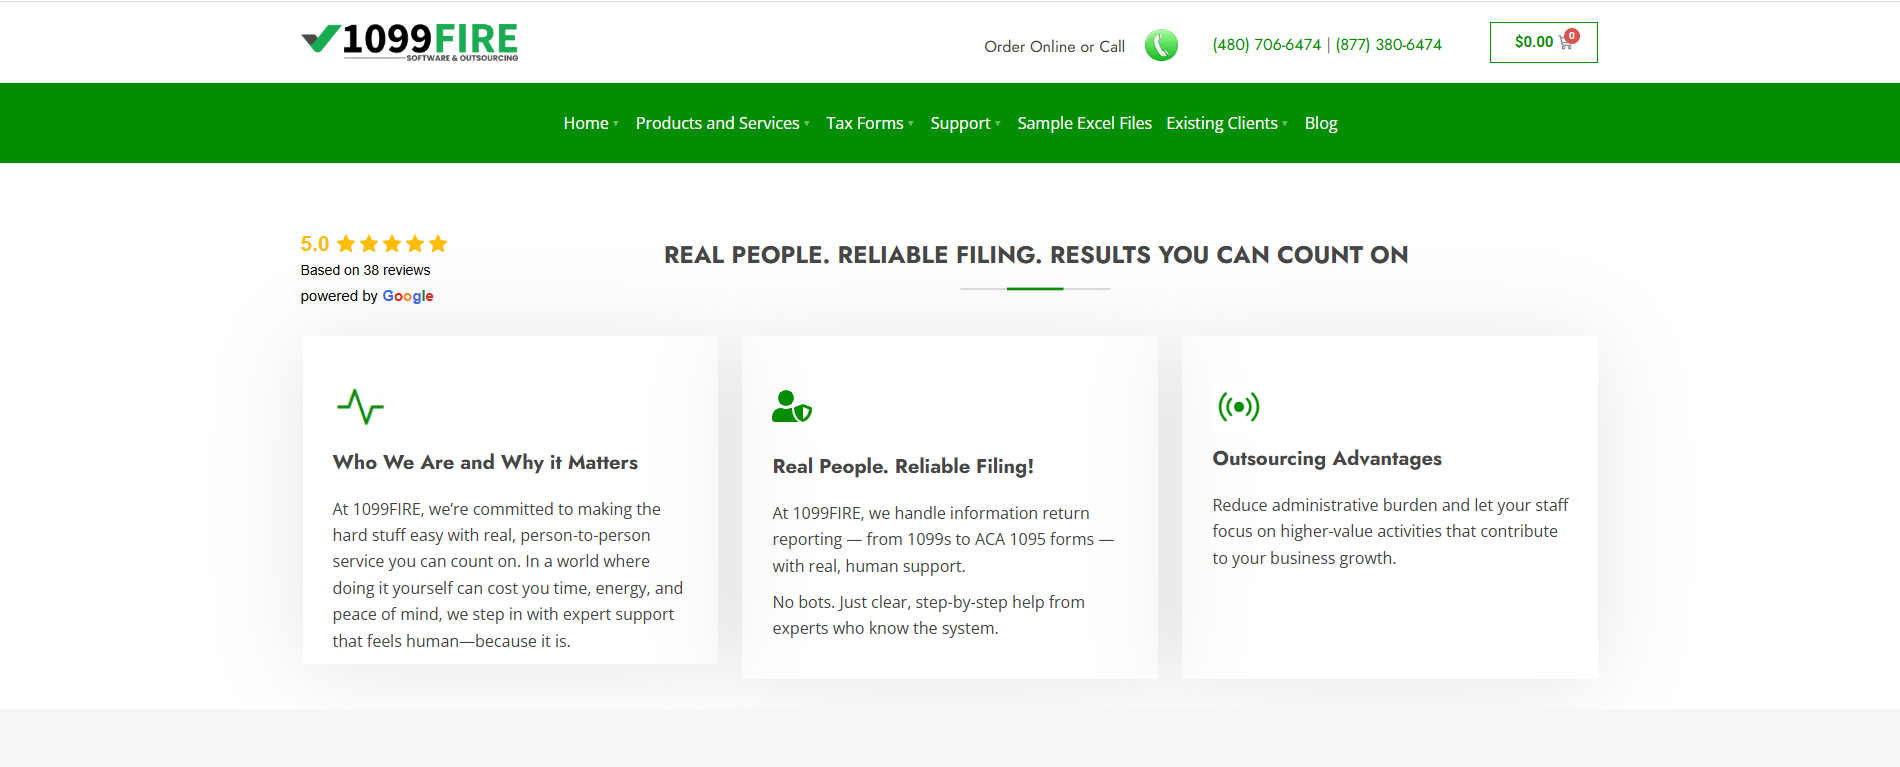The width and height of the screenshot is (1900, 767).
Task: Expand the Tax Forms dropdown
Action: (x=869, y=123)
